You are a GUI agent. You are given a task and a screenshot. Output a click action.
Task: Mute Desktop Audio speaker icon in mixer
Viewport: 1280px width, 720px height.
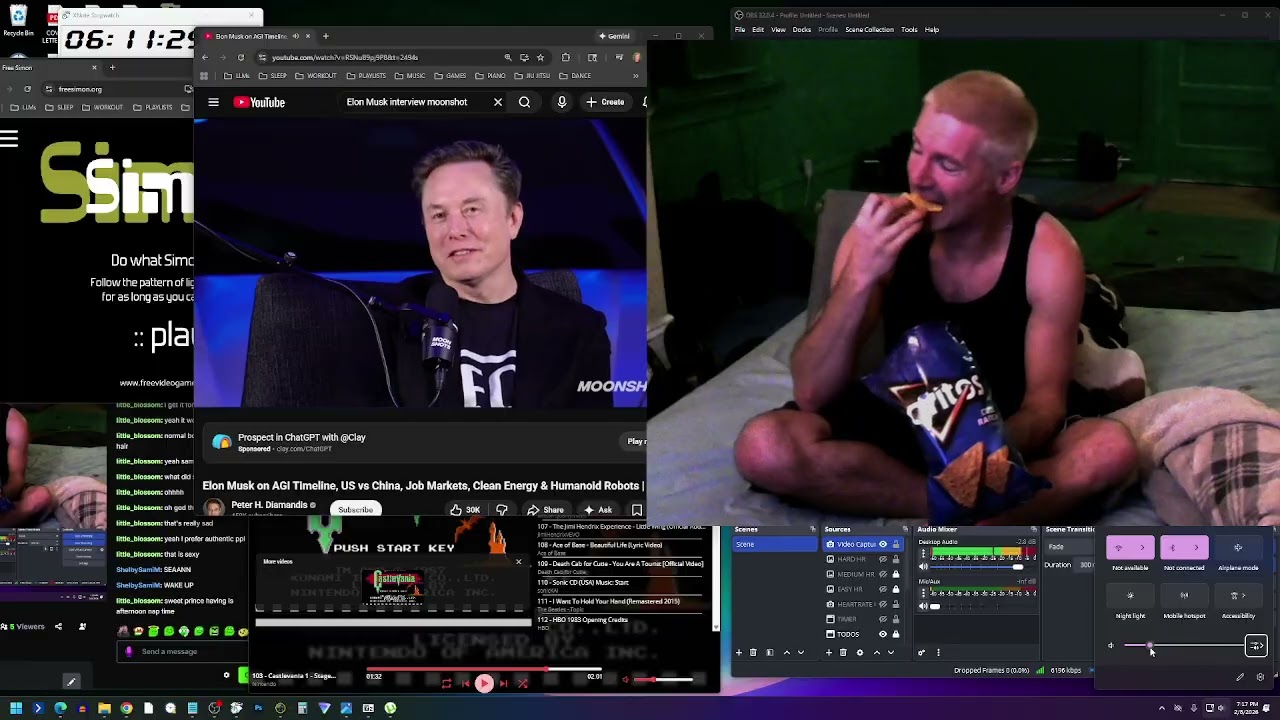point(923,567)
